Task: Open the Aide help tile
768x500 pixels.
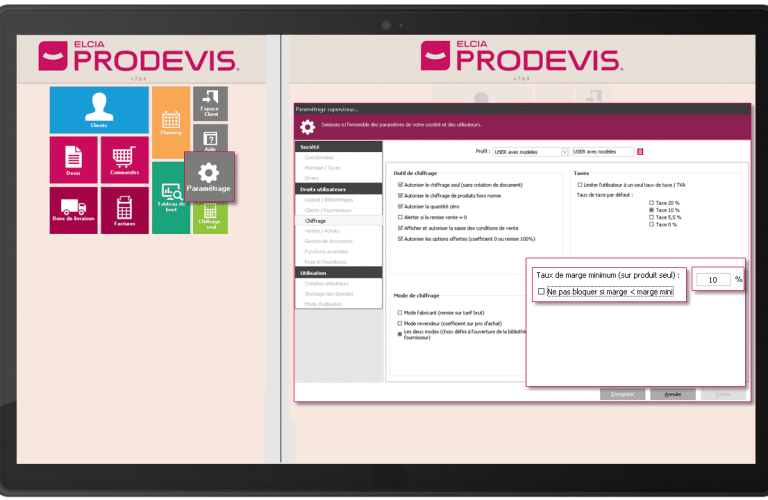Action: (210, 138)
